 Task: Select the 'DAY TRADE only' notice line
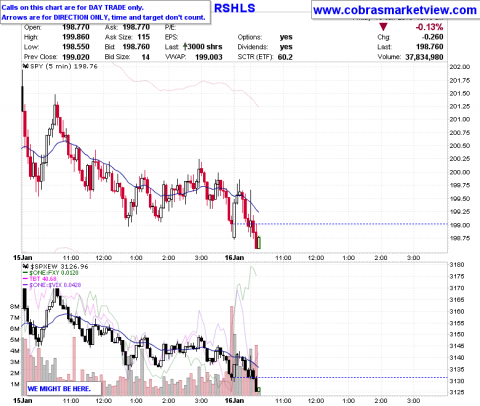click(73, 7)
